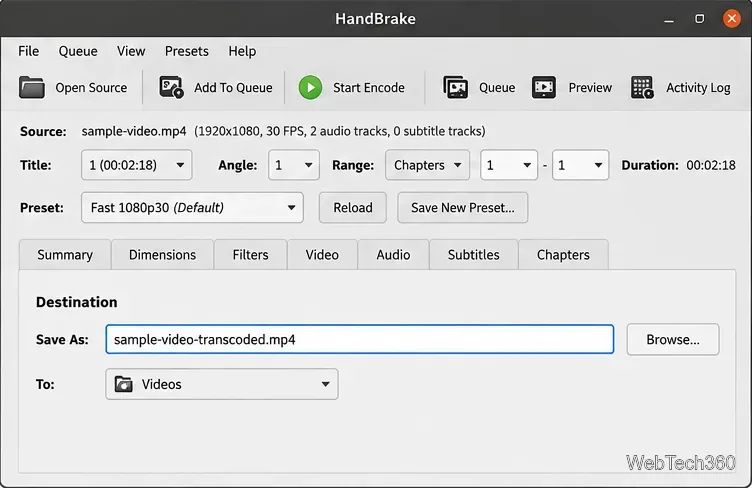Open the Preset dropdown Fast 1080p30
752x488 pixels.
192,208
